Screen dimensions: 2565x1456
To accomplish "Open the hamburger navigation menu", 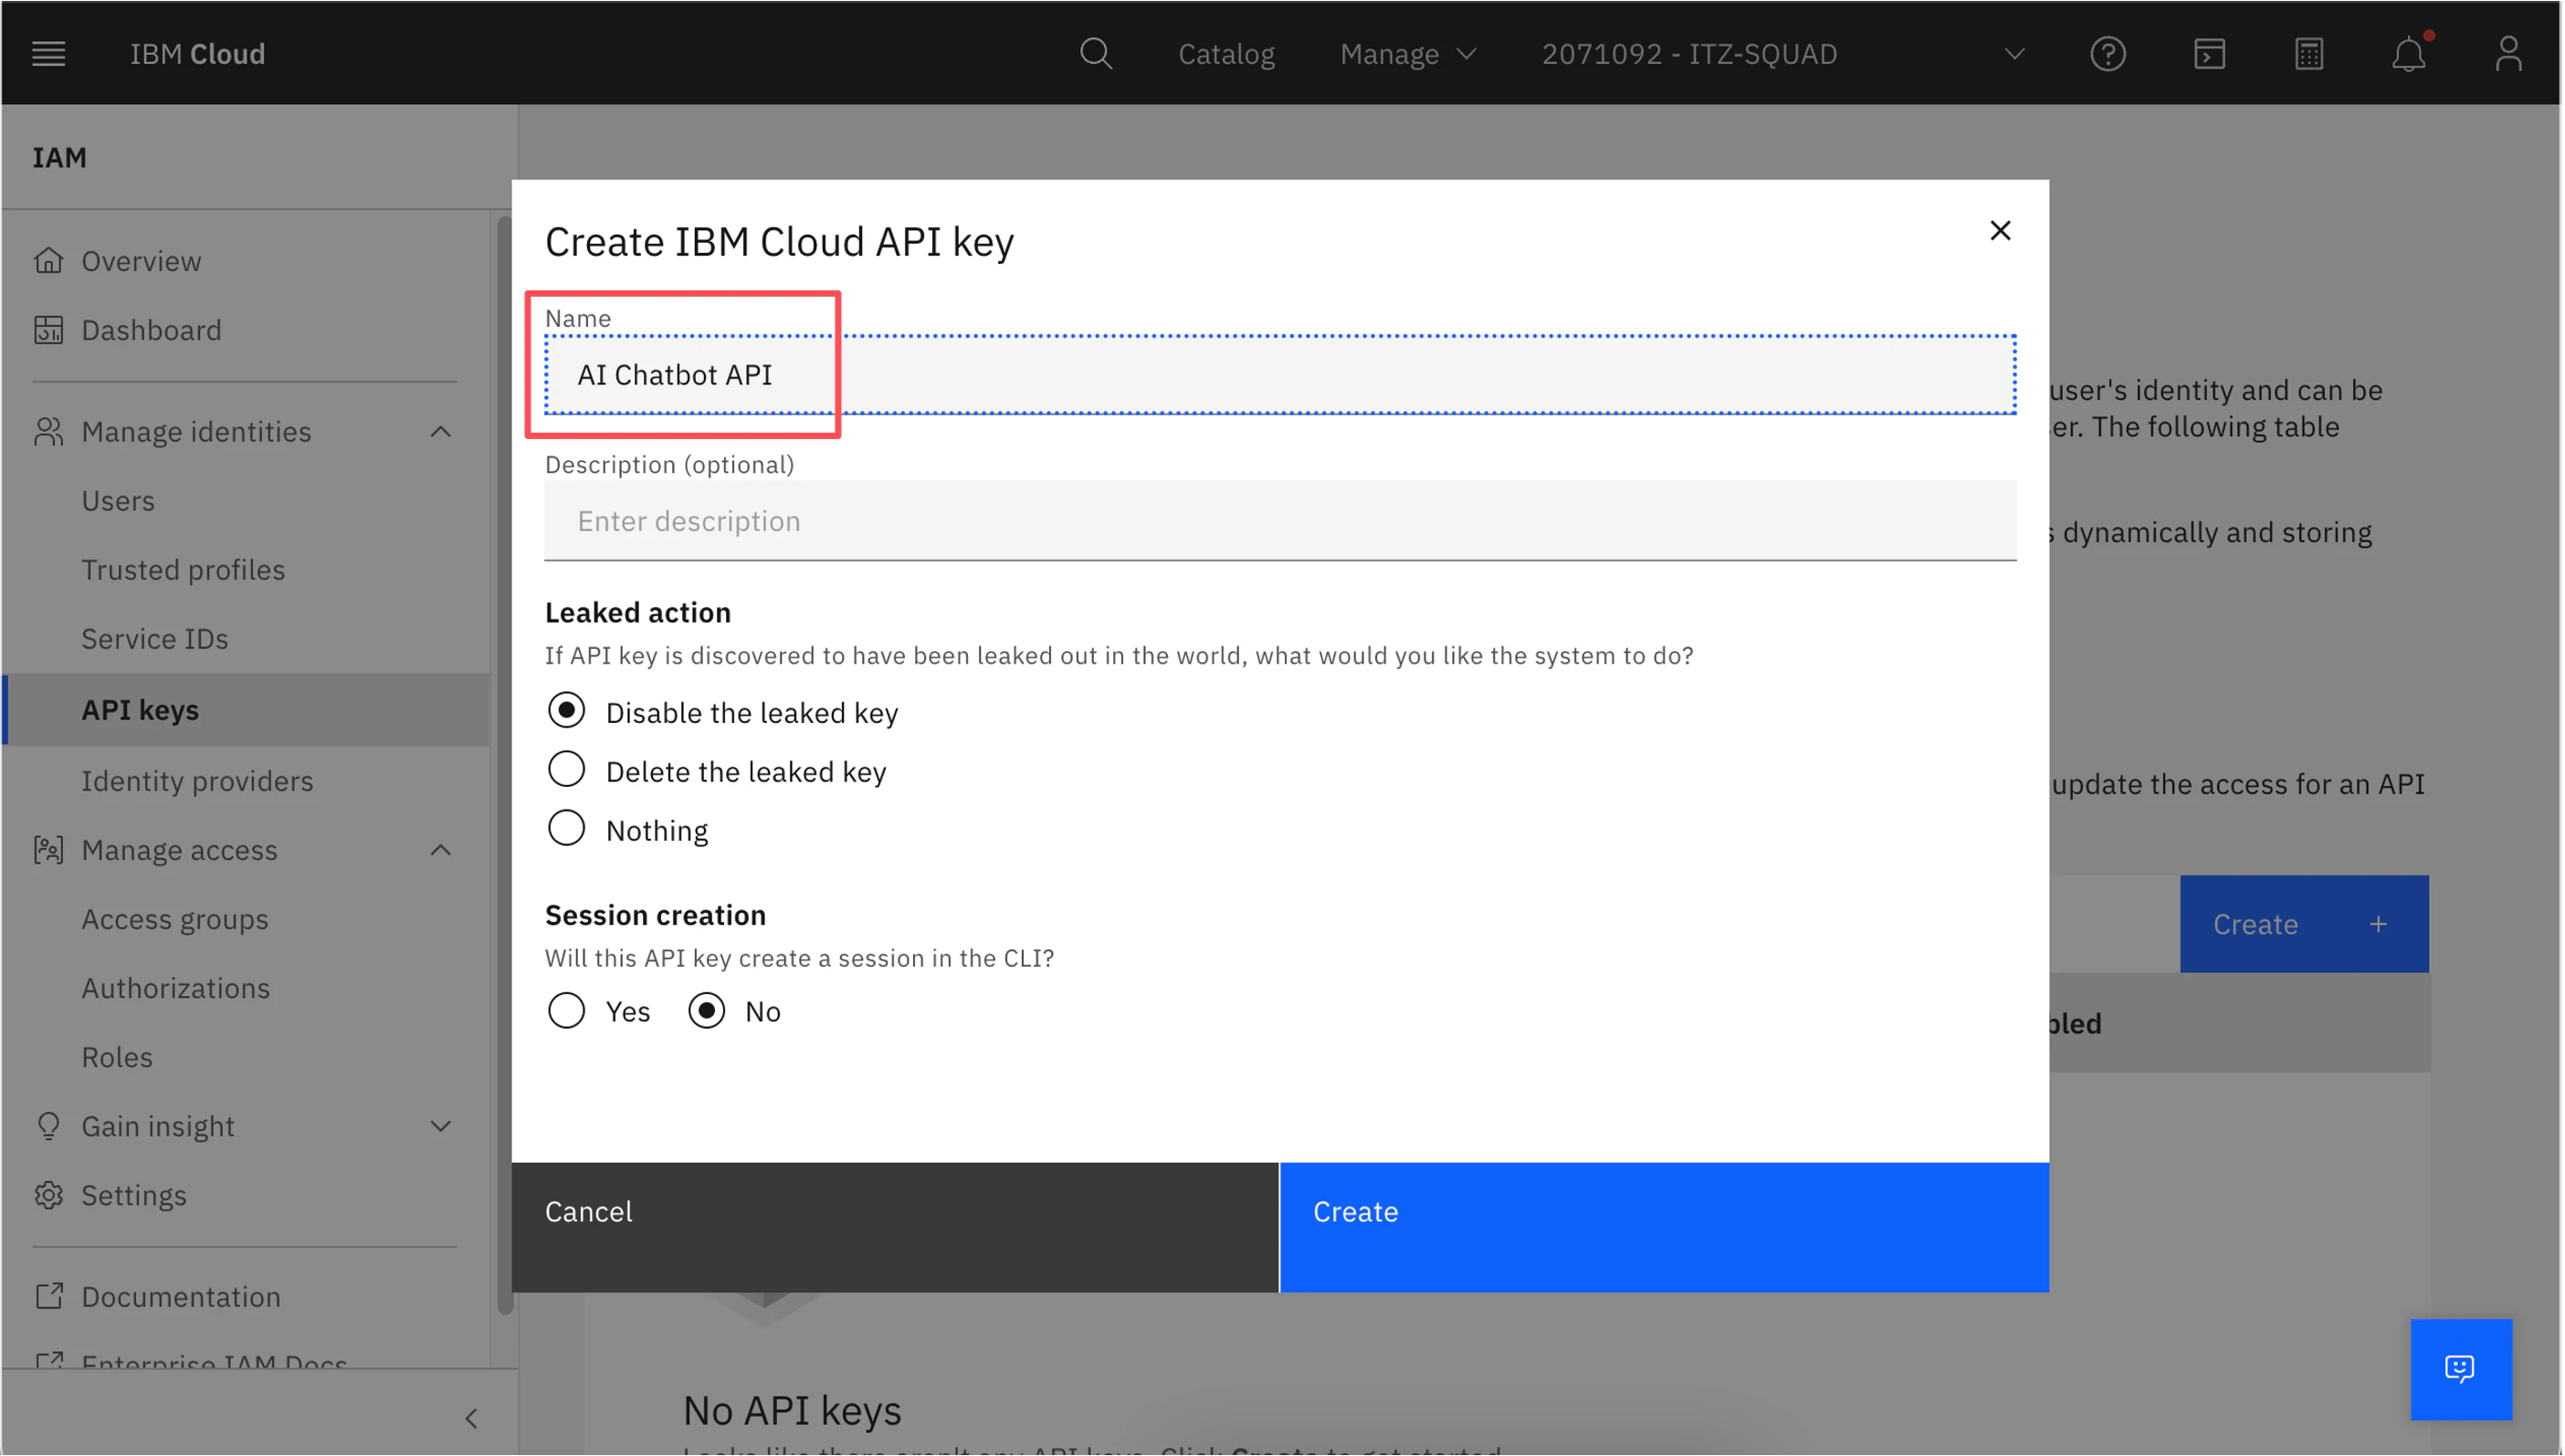I will click(48, 54).
